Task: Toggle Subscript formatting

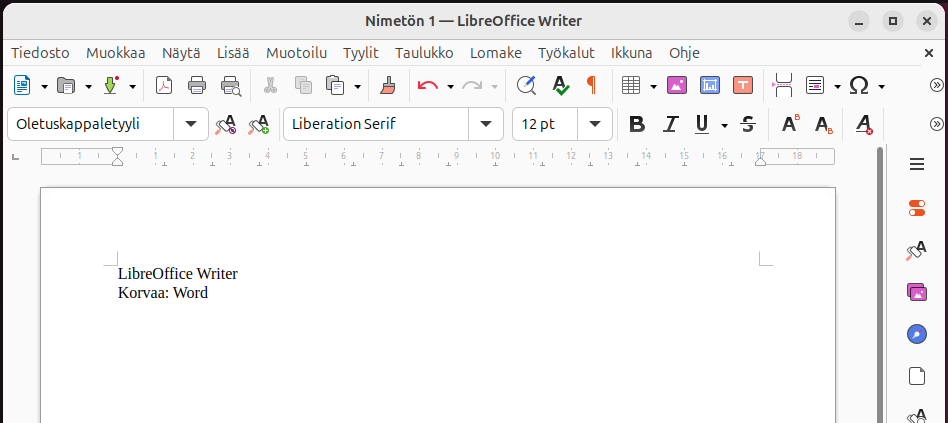Action: (x=823, y=124)
